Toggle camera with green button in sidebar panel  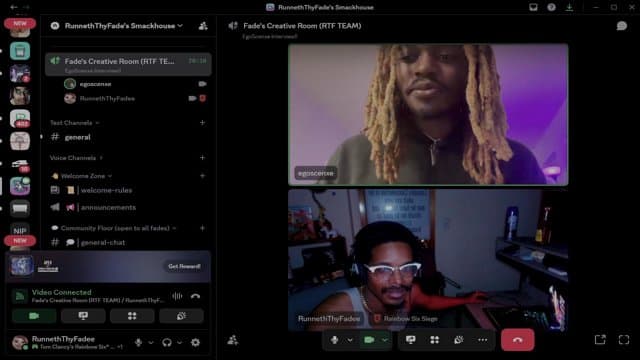coord(34,316)
